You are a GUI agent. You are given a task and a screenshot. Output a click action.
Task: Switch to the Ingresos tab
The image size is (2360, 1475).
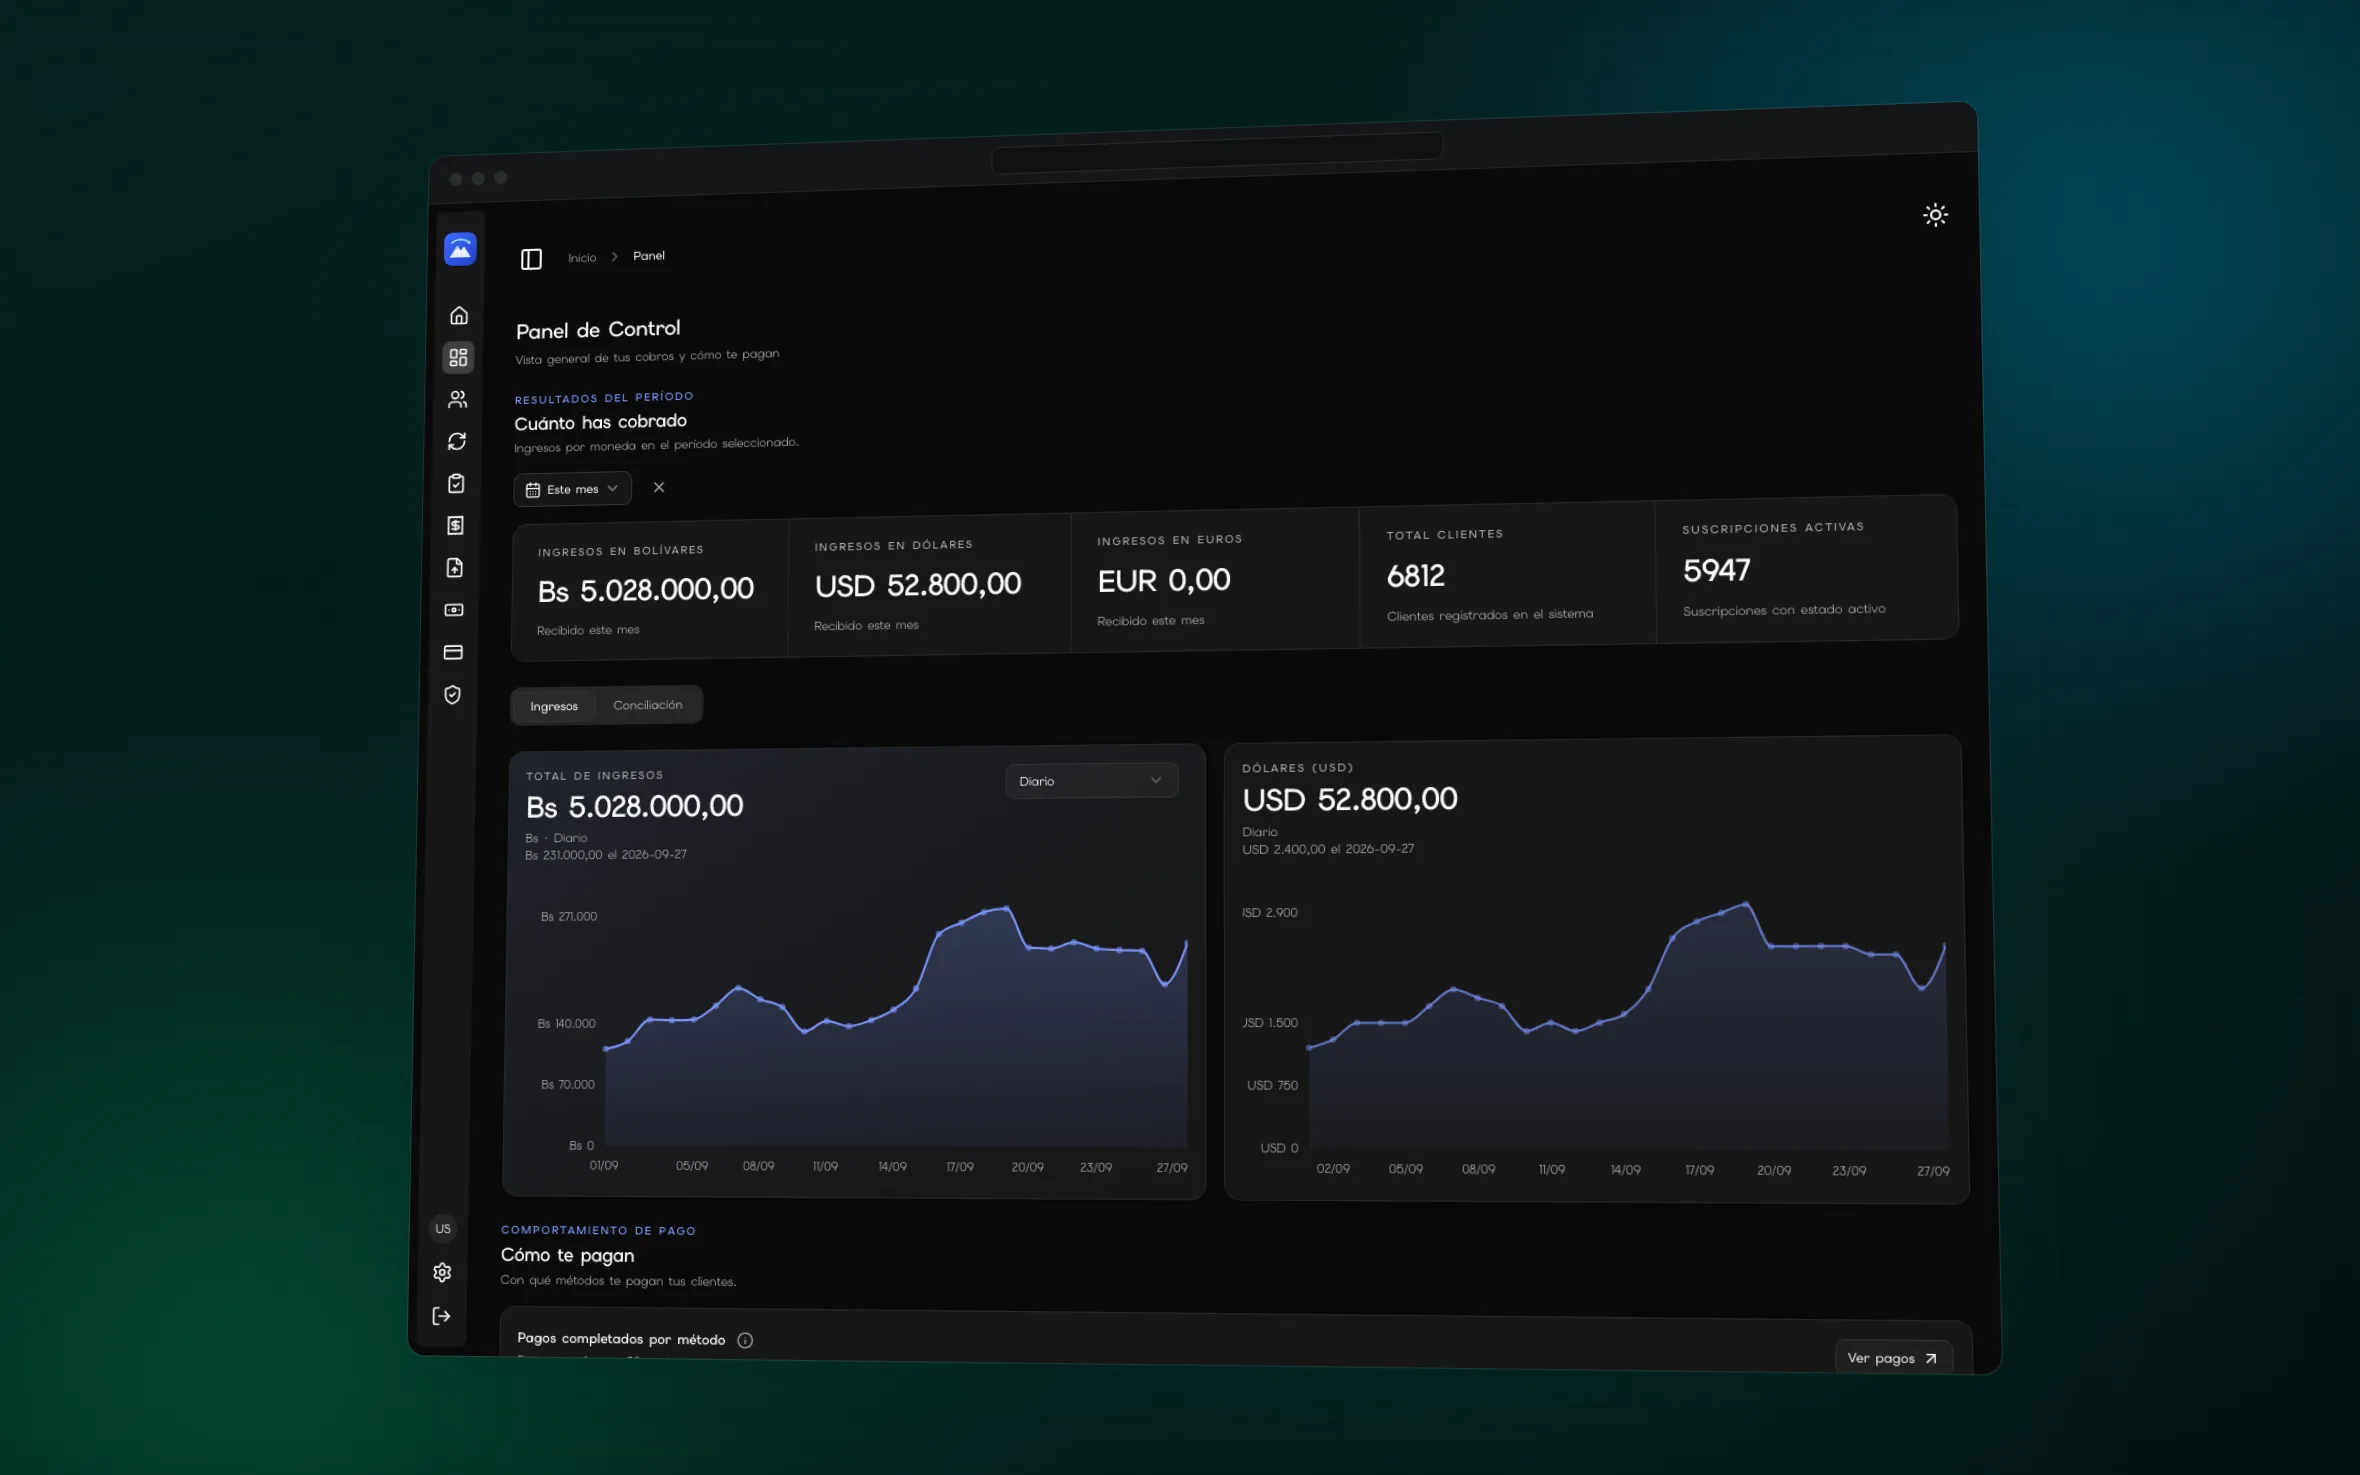[554, 706]
